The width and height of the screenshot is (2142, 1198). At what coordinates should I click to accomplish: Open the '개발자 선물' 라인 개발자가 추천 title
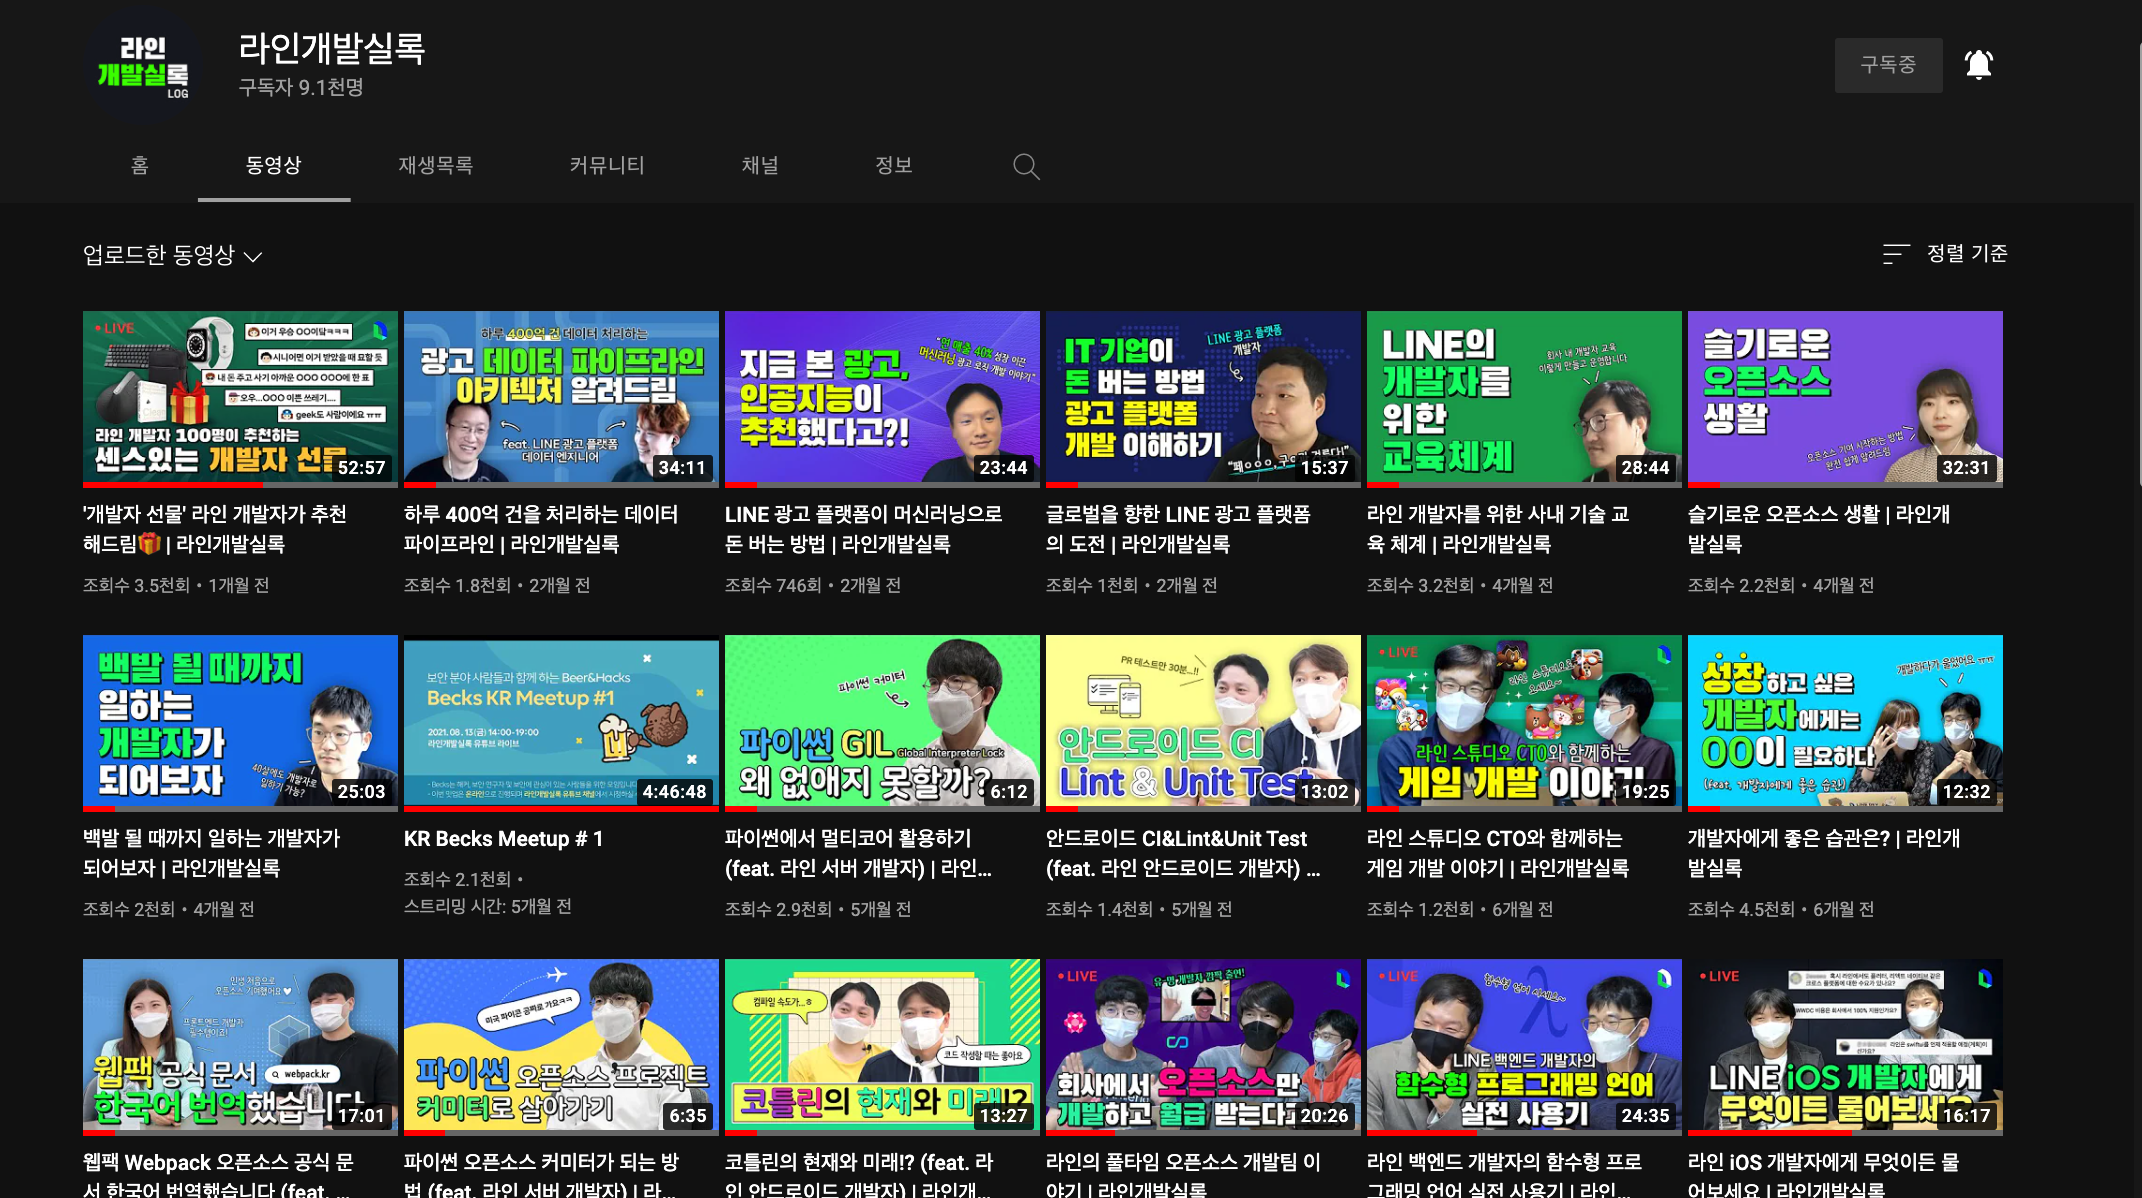click(215, 529)
